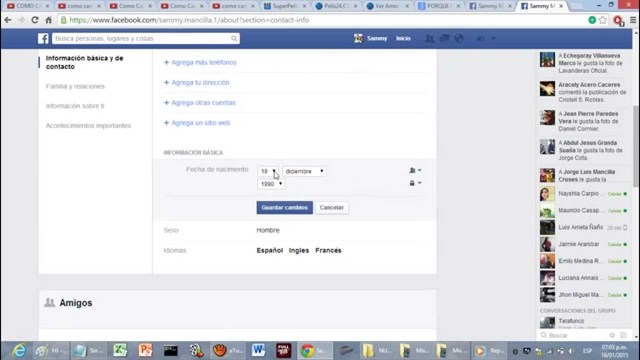Switch to the SuperPelis browser tab

(x=286, y=6)
